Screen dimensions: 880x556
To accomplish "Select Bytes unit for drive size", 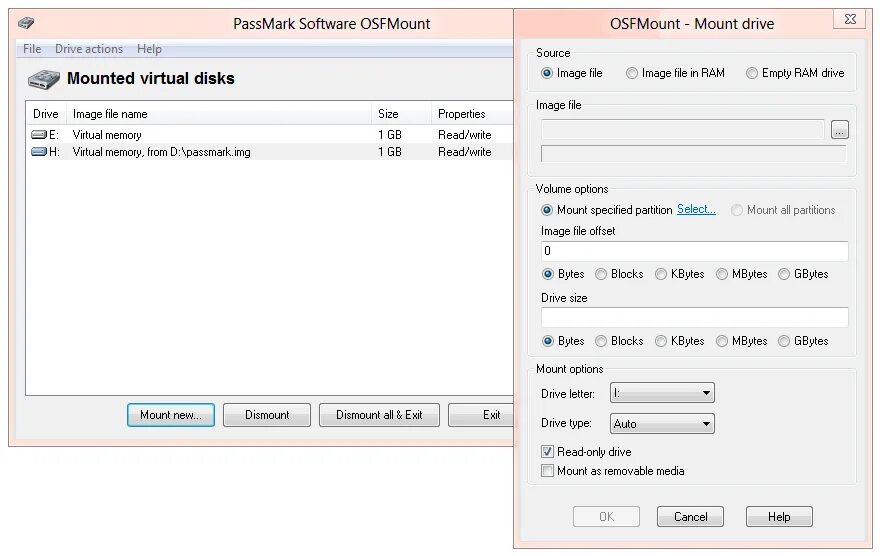I will (x=548, y=341).
